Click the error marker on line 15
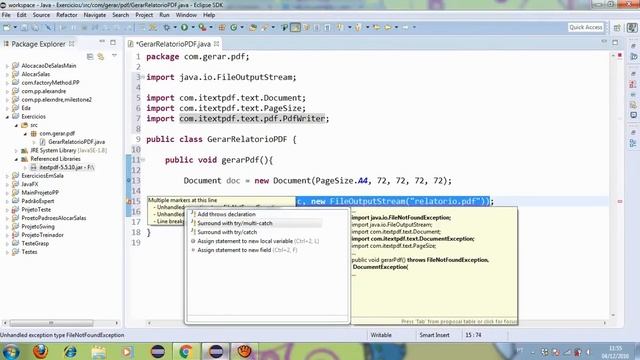640x360 pixels. click(129, 201)
